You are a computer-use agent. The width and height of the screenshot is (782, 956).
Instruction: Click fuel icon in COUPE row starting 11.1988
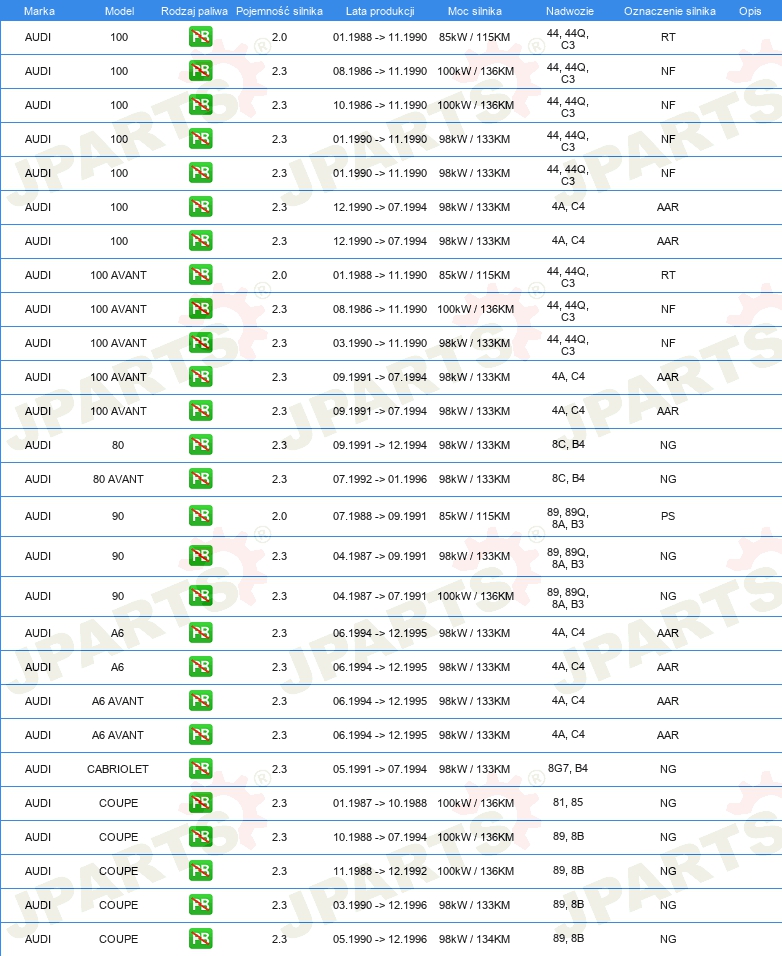[201, 871]
